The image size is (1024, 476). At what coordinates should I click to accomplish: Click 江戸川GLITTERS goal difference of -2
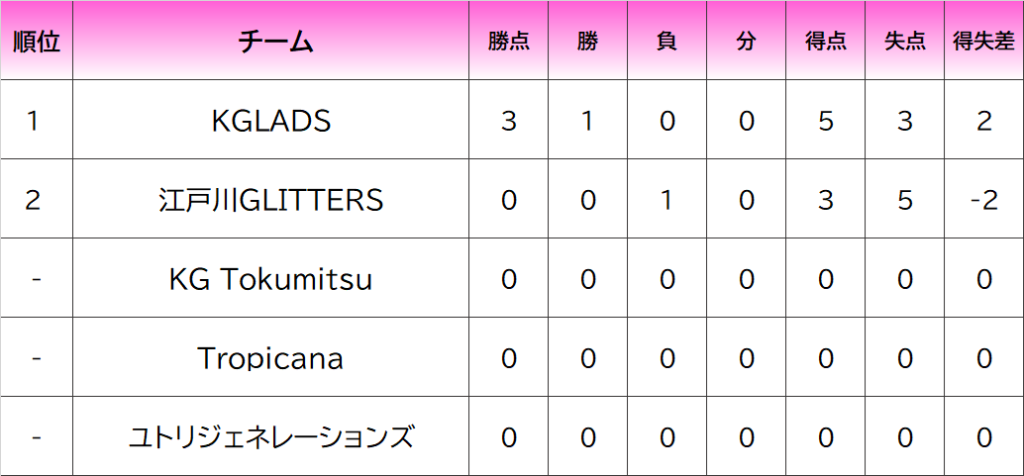(x=984, y=200)
